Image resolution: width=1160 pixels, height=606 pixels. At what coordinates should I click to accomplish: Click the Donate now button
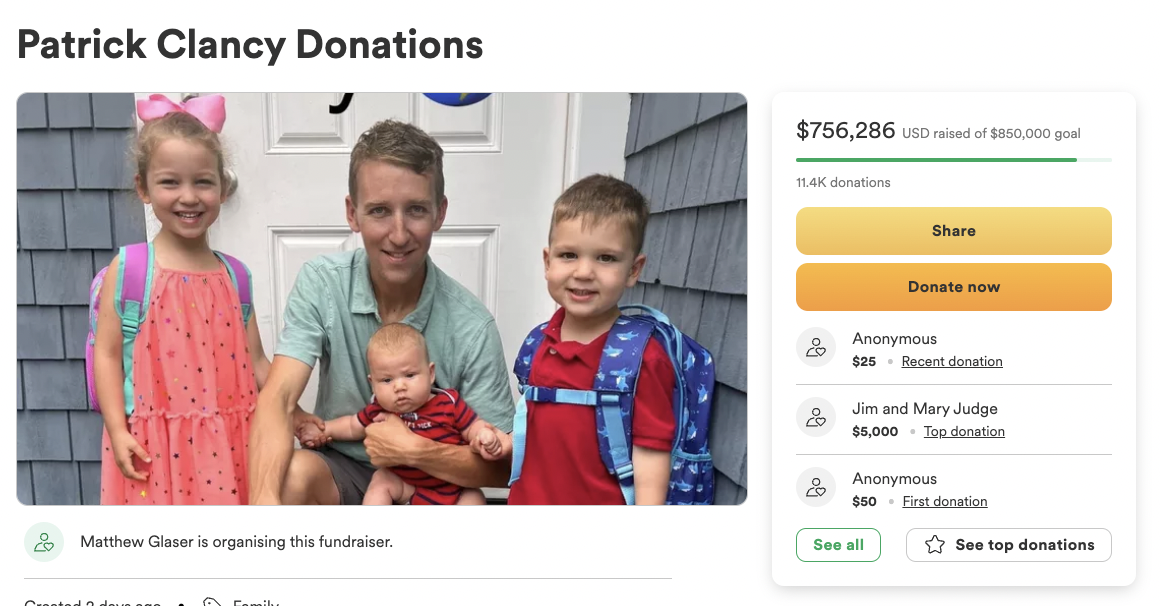[x=954, y=287]
